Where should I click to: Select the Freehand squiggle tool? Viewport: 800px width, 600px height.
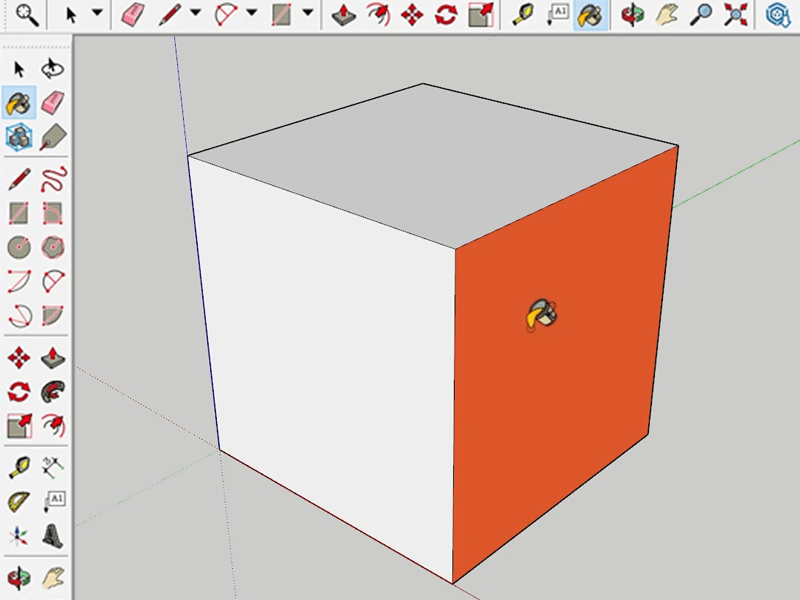[x=53, y=179]
